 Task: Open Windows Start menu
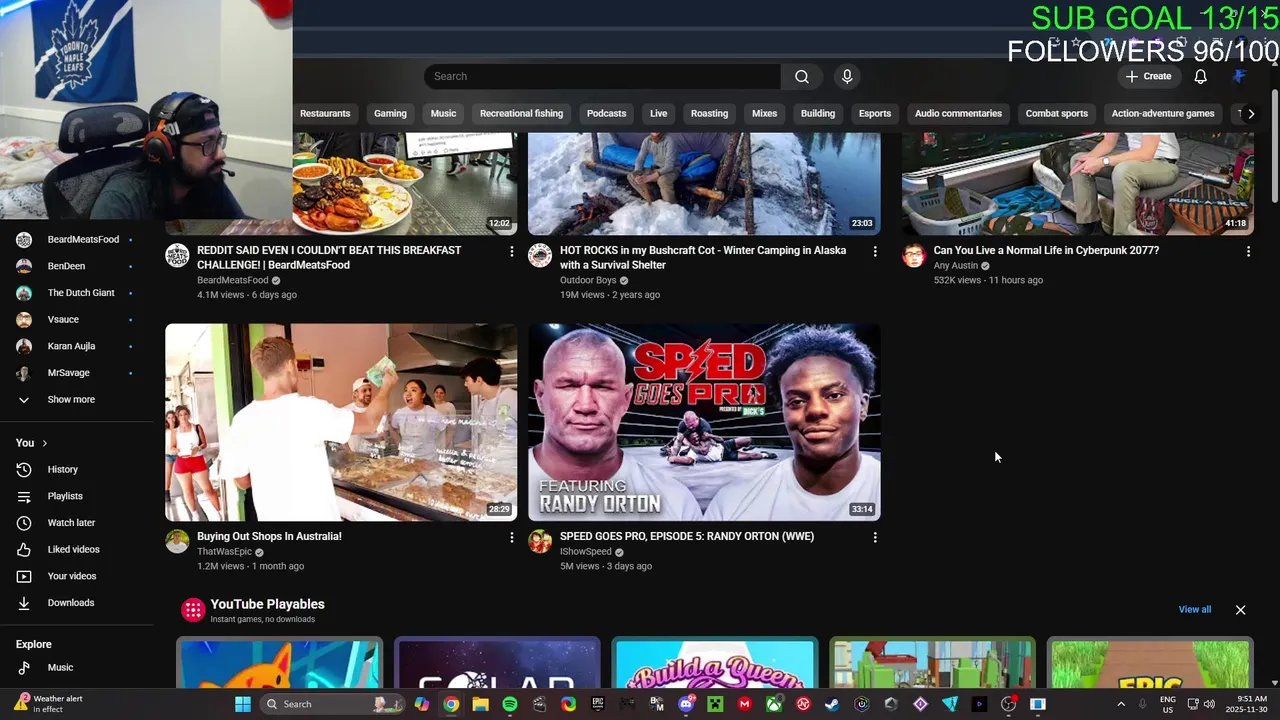coord(242,704)
